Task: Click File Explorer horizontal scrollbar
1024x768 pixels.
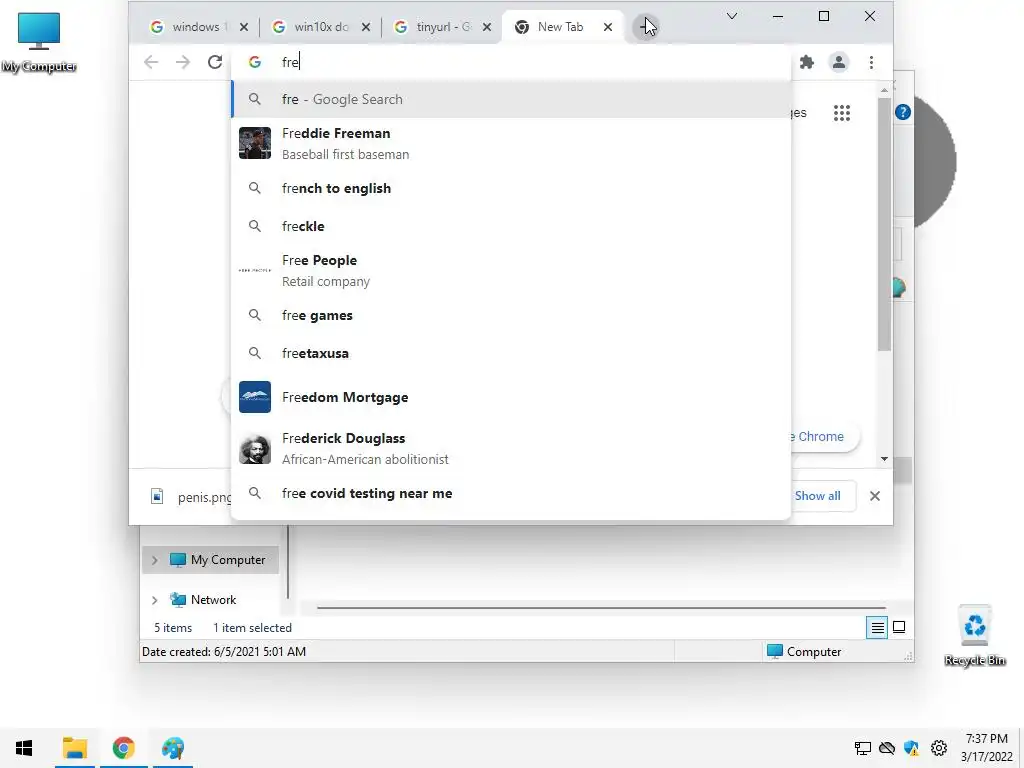Action: (601, 608)
